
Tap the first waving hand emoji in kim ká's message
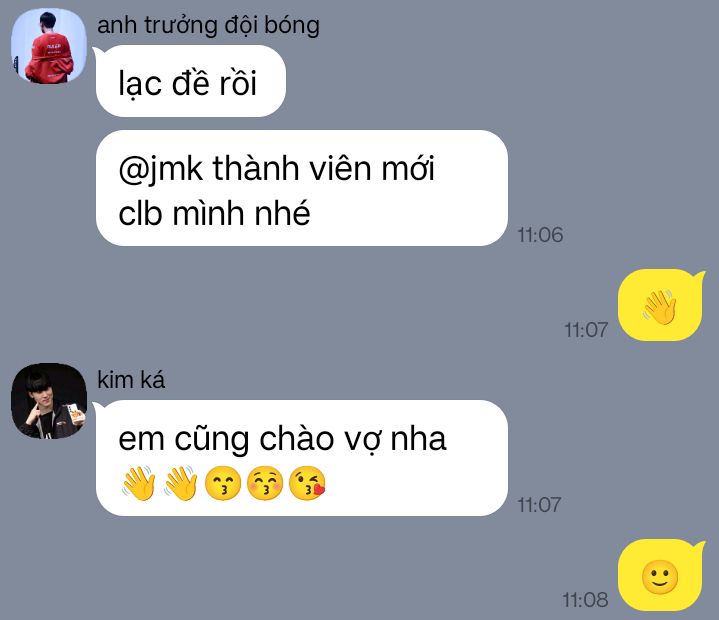[139, 483]
